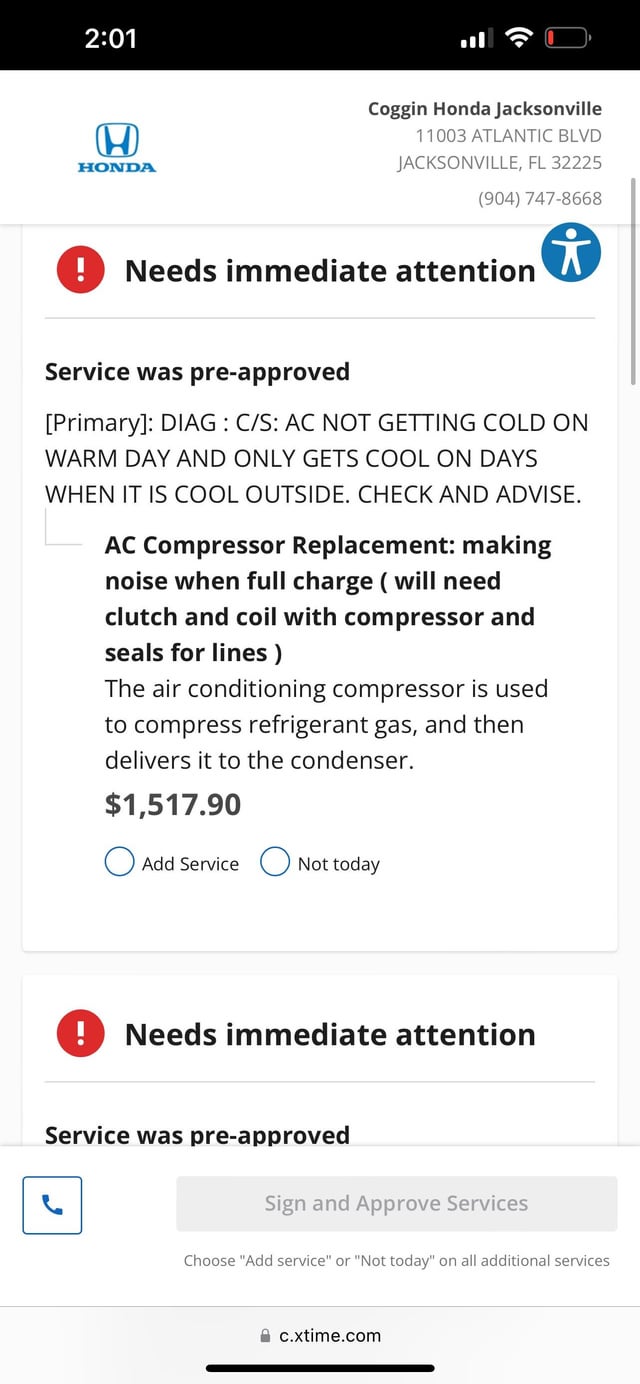The height and width of the screenshot is (1384, 640).
Task: Select the Add Service radio button
Action: coord(119,861)
